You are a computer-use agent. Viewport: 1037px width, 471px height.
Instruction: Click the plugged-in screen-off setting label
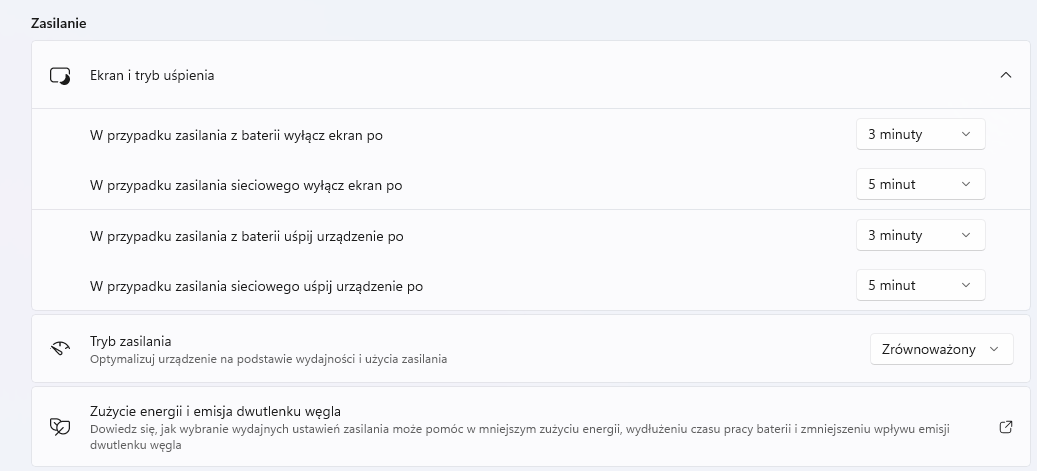246,186
